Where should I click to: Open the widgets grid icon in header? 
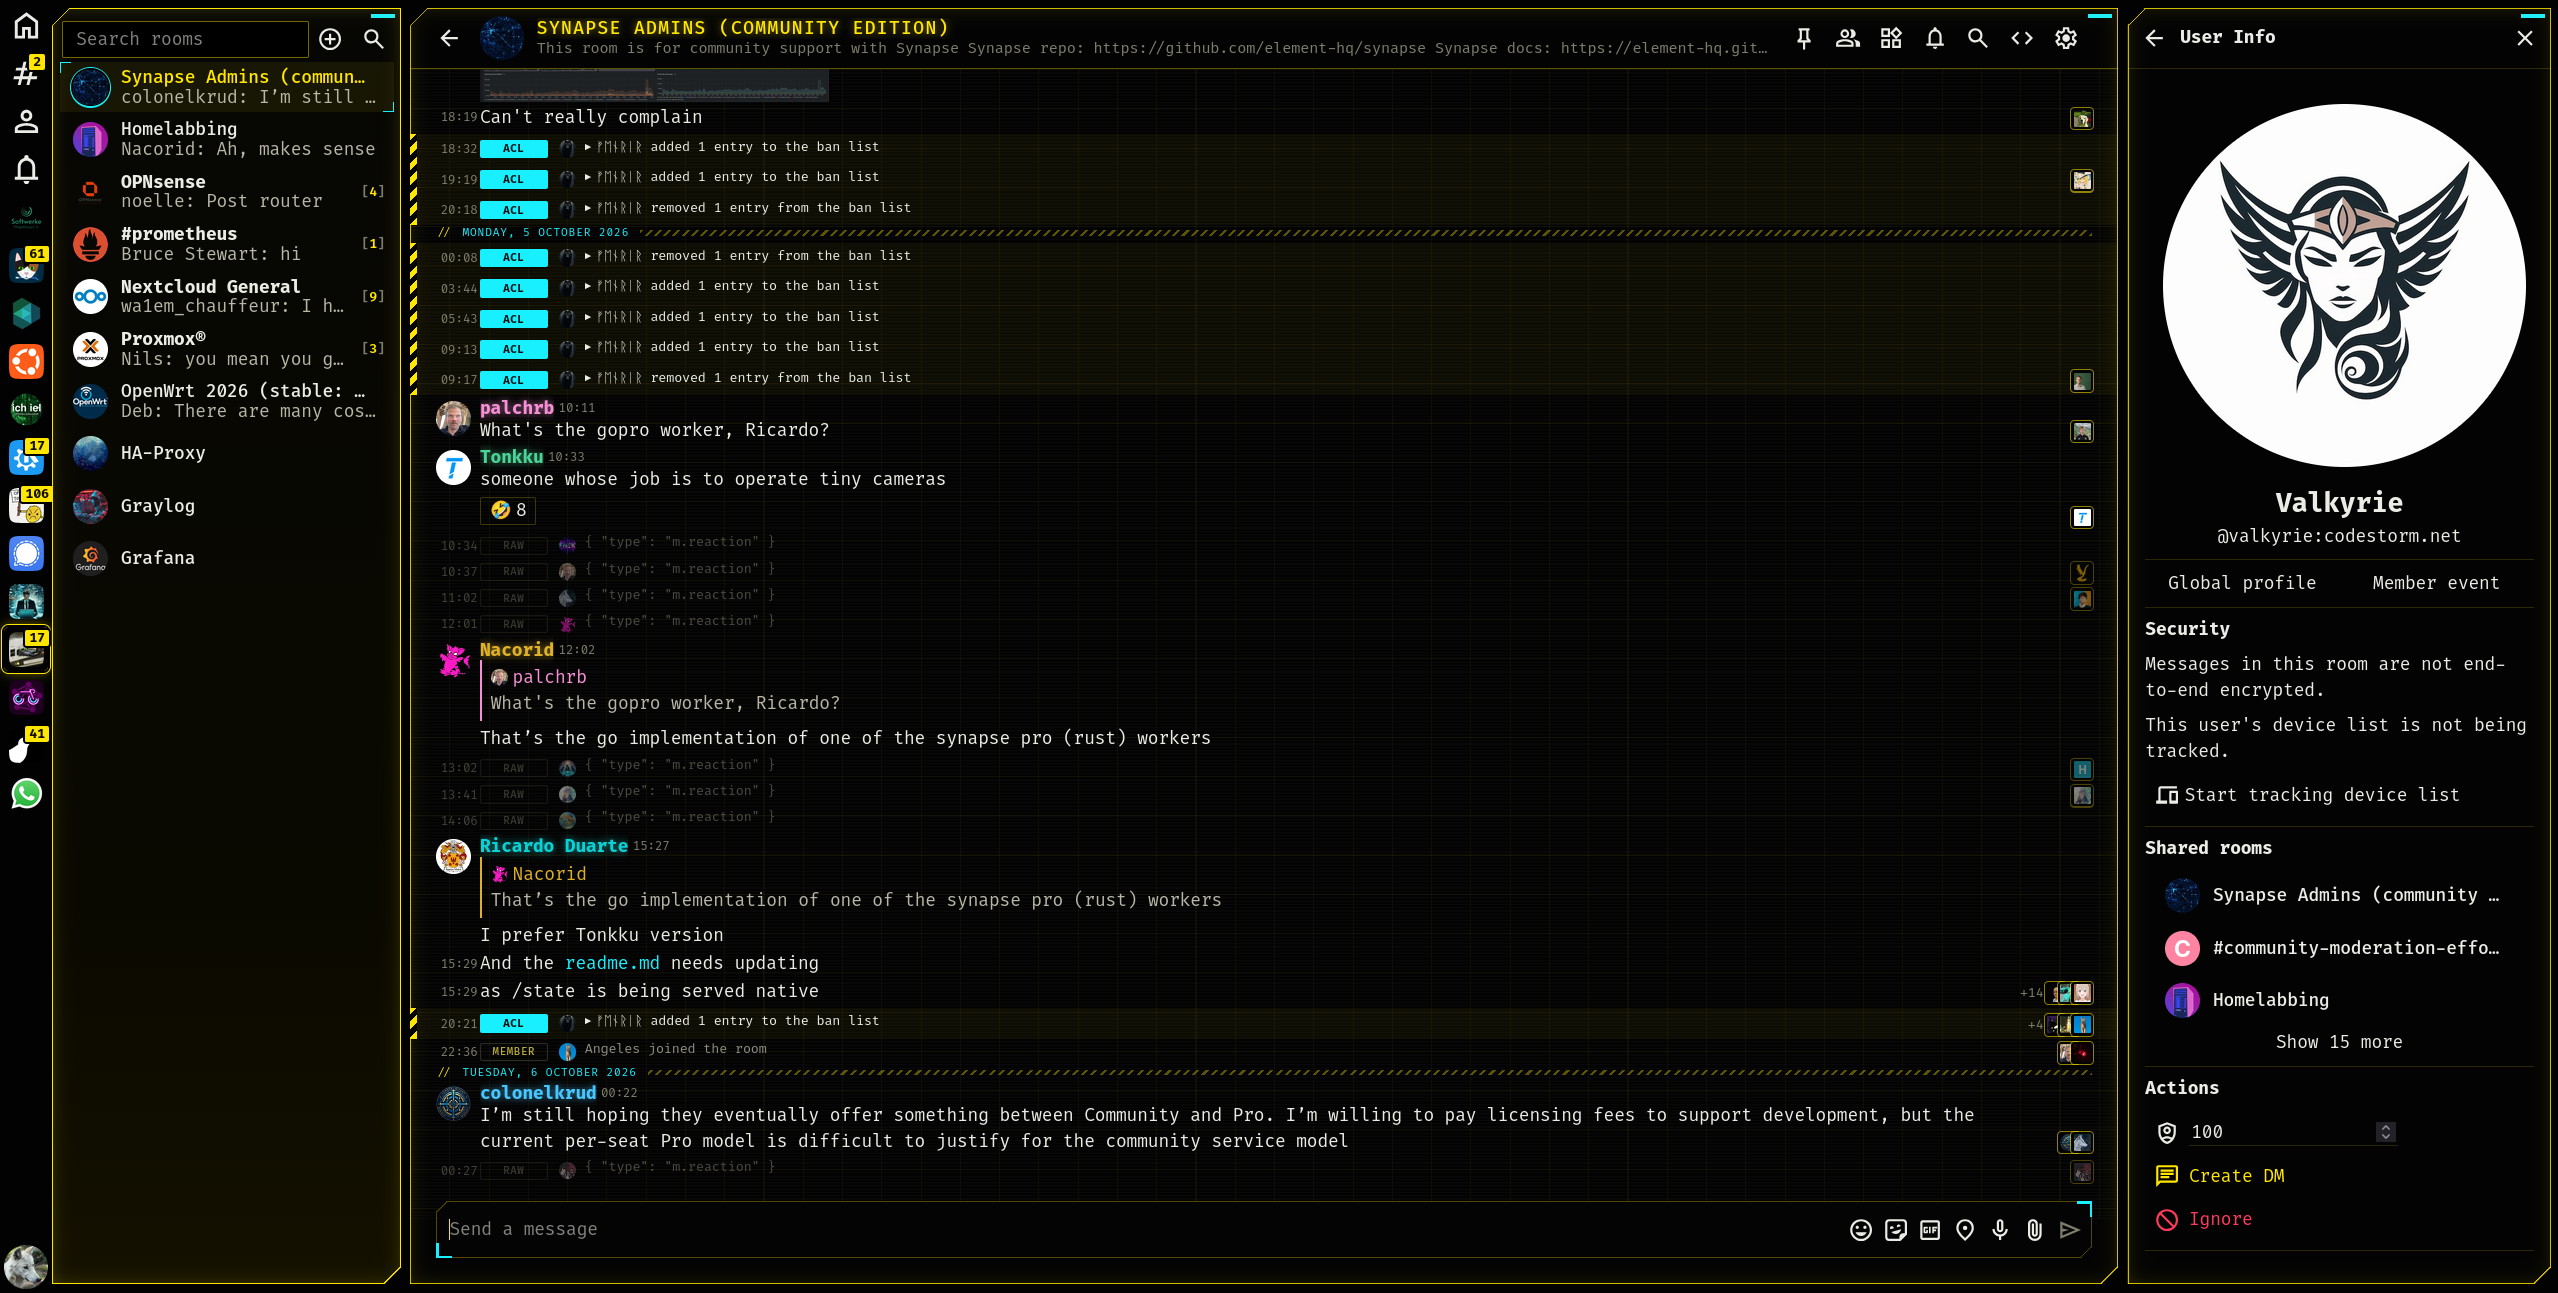coord(1890,38)
